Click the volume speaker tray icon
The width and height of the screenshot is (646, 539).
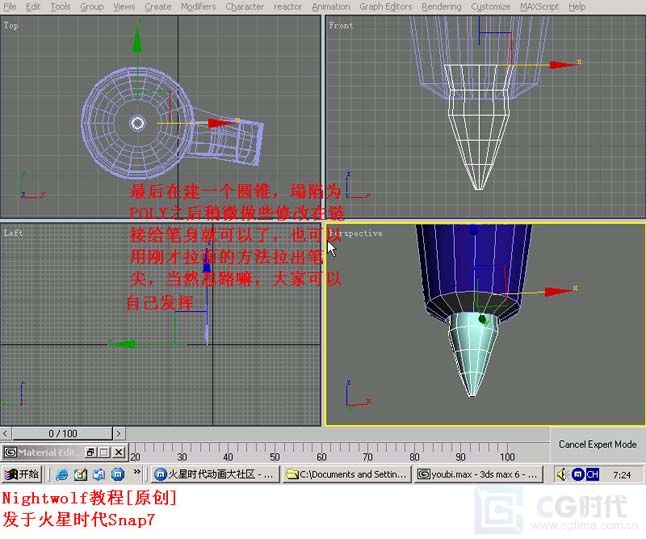pos(562,475)
